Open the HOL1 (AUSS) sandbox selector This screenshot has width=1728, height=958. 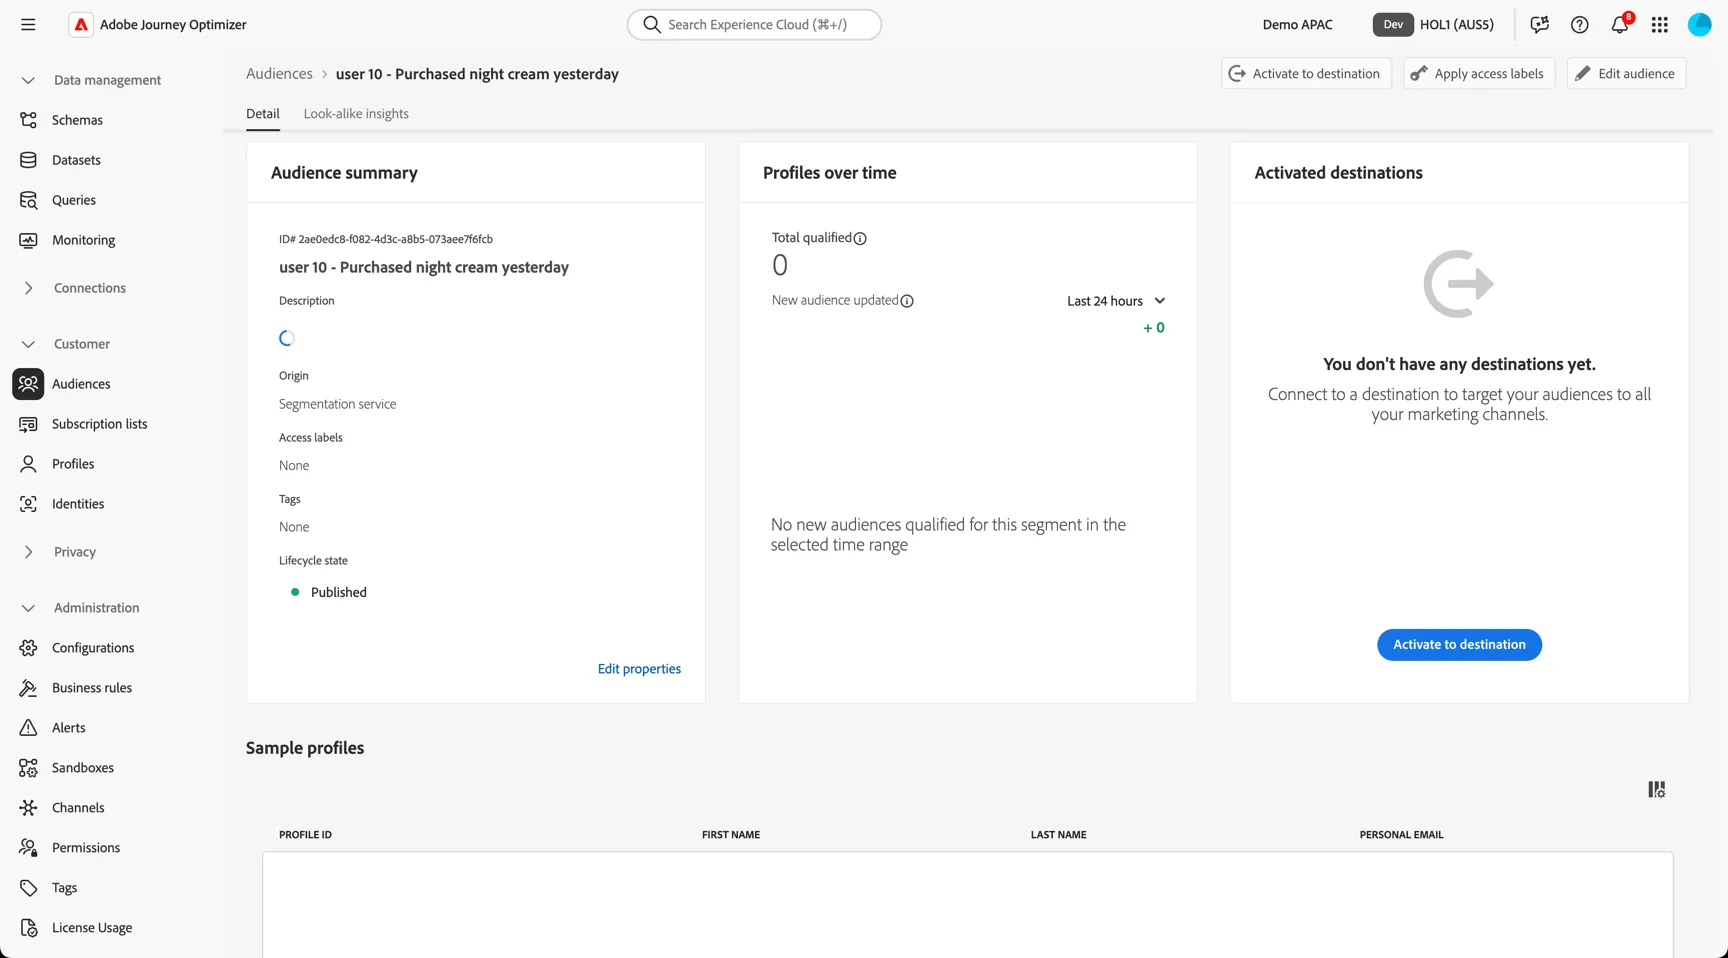click(x=1433, y=25)
